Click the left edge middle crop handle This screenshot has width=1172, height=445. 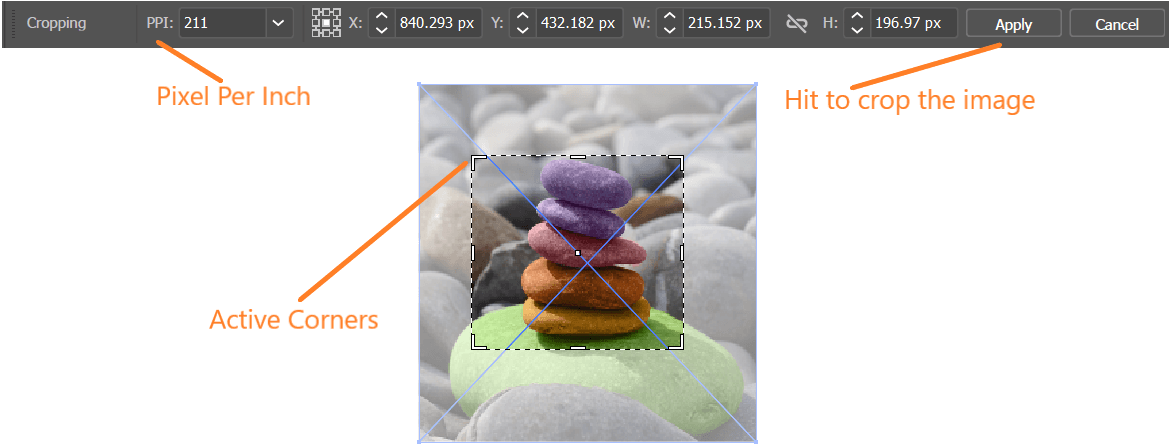pyautogui.click(x=472, y=252)
